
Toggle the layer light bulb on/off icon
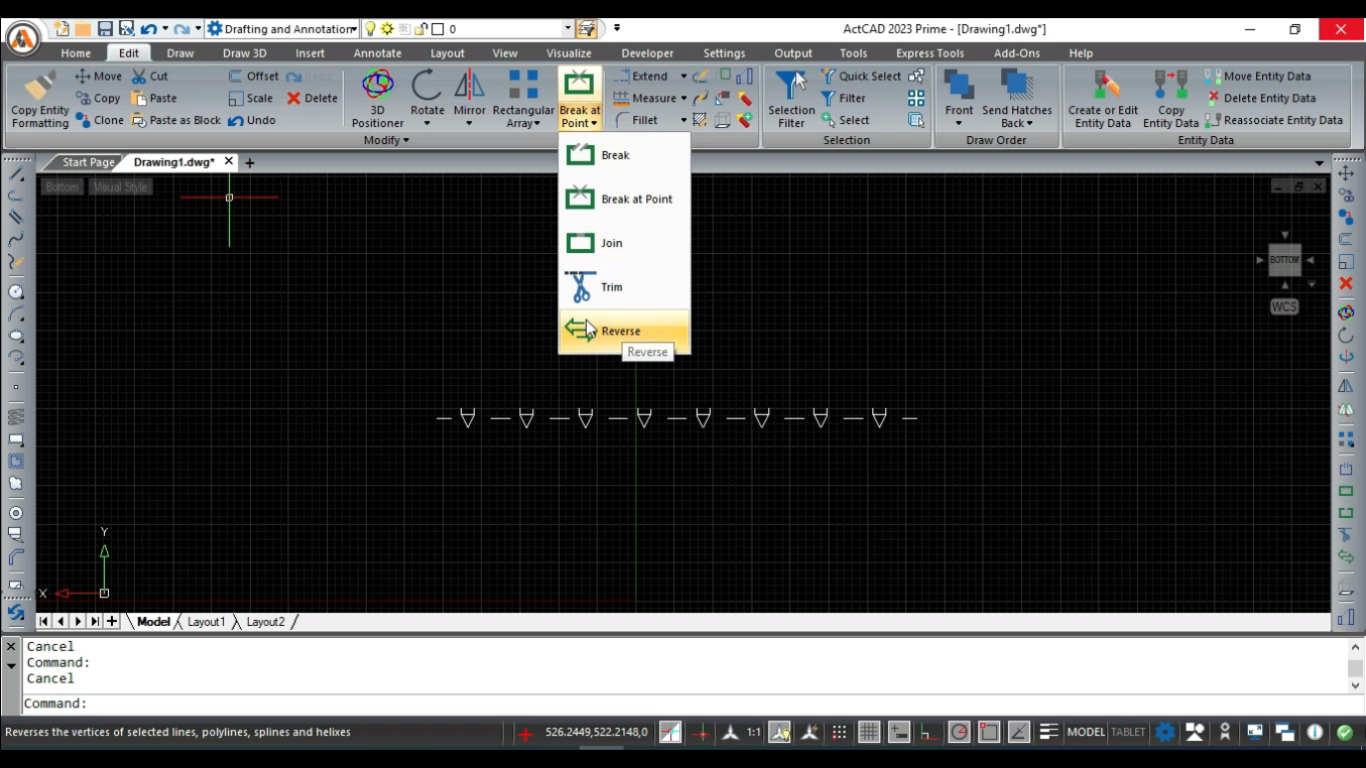pyautogui.click(x=371, y=29)
